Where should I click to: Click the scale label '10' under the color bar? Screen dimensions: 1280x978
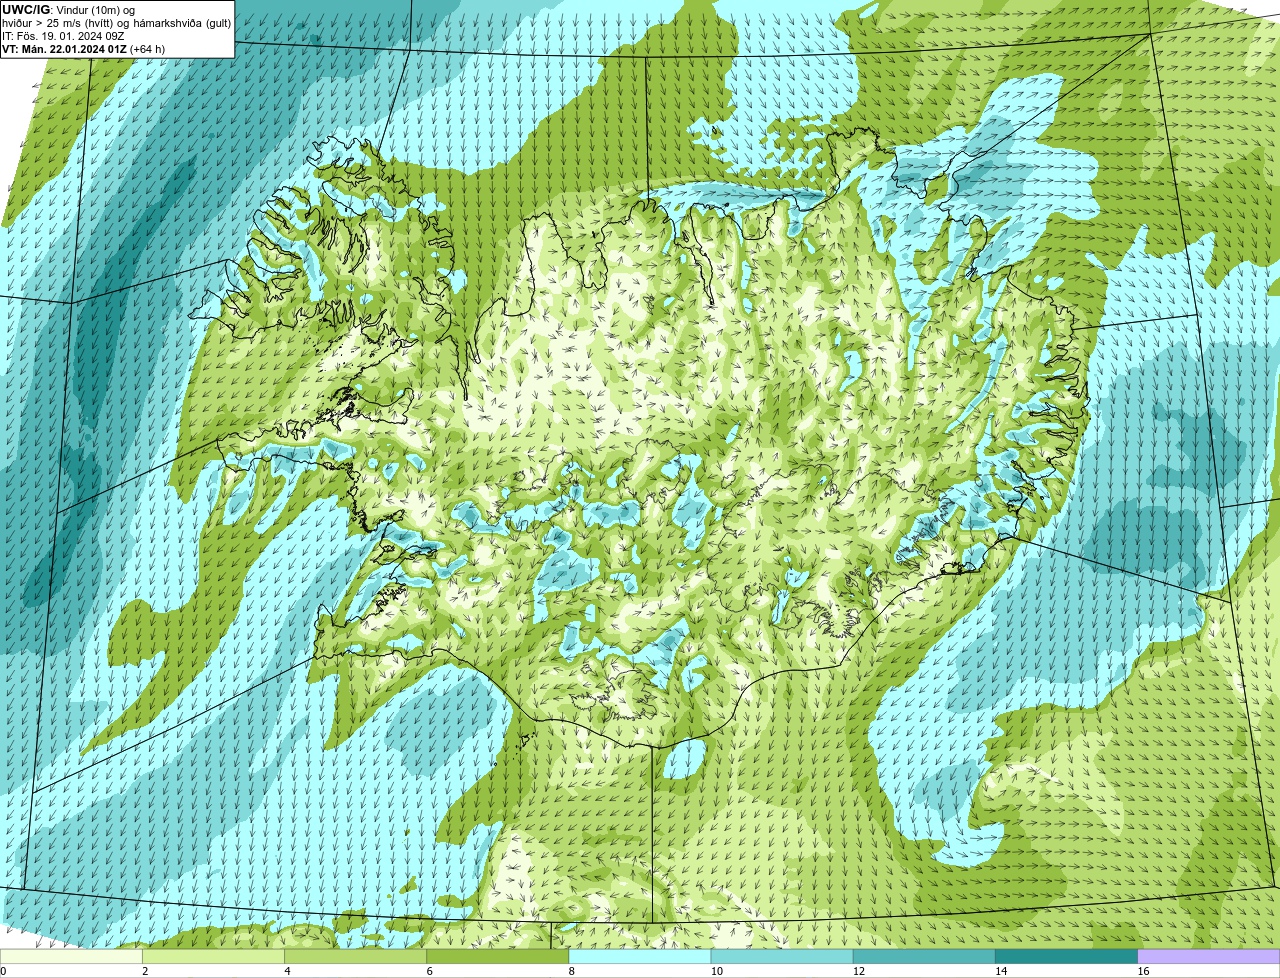point(716,971)
